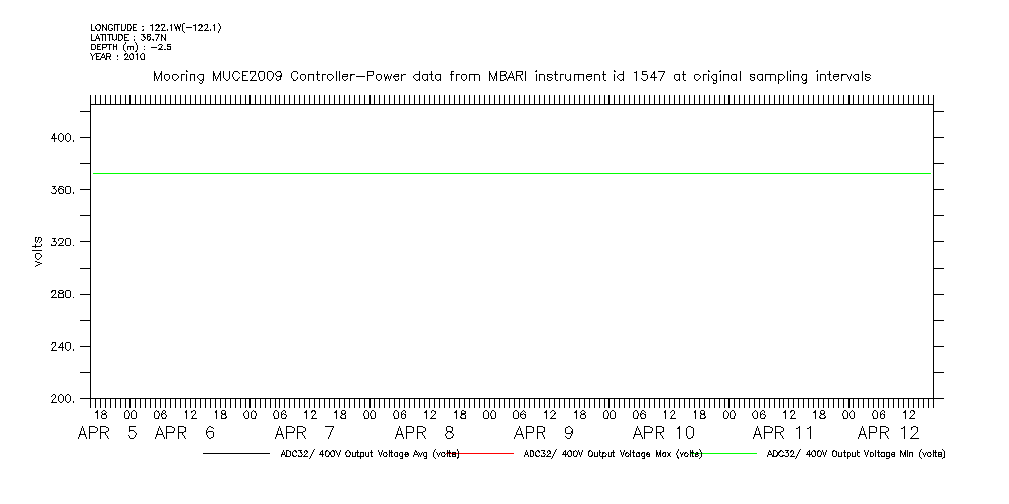Click the 280 y-axis tick label
The height and width of the screenshot is (504, 1009).
(x=63, y=295)
